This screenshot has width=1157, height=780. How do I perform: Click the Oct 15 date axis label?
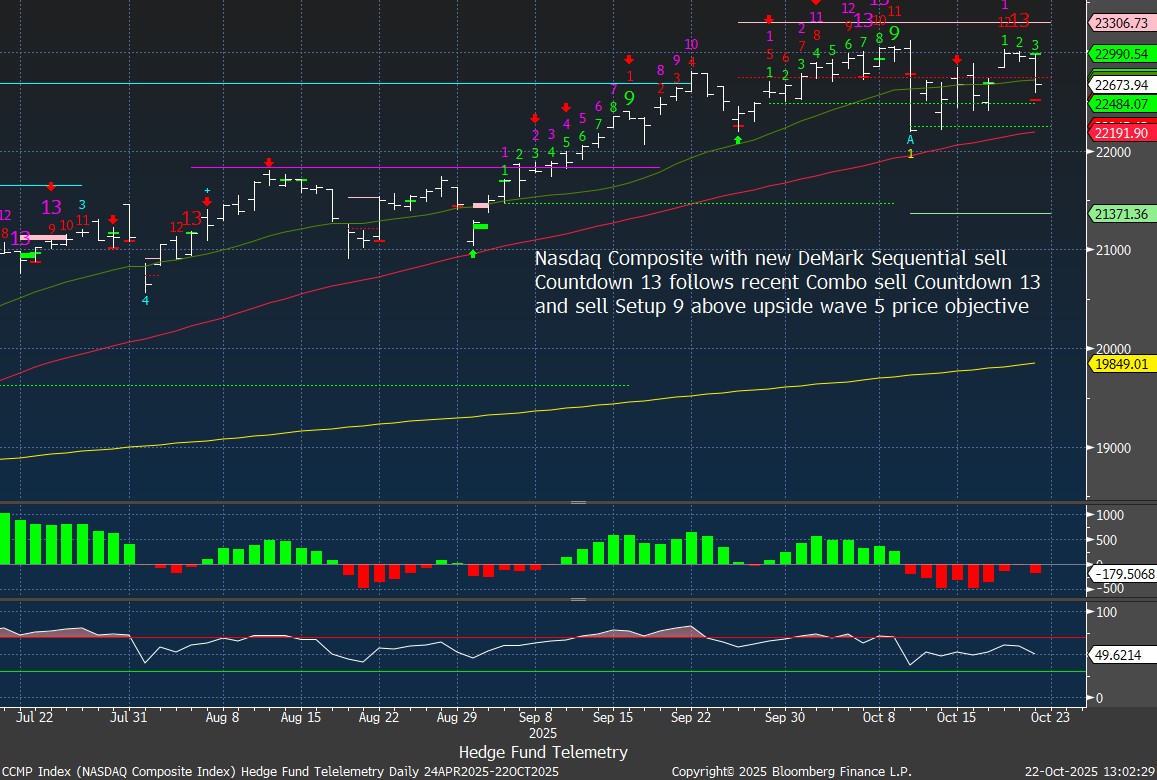pyautogui.click(x=957, y=717)
